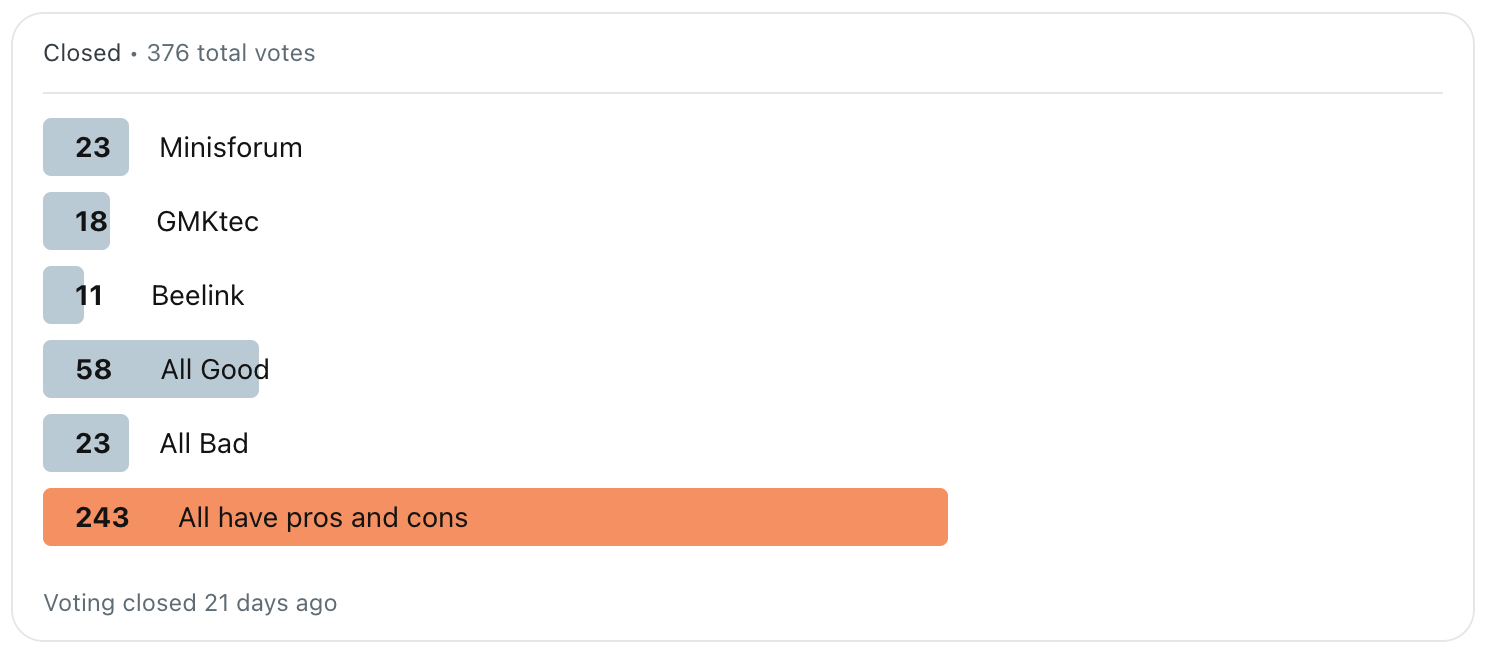The height and width of the screenshot is (662, 1488).
Task: Select the All Good option label
Action: (x=214, y=370)
